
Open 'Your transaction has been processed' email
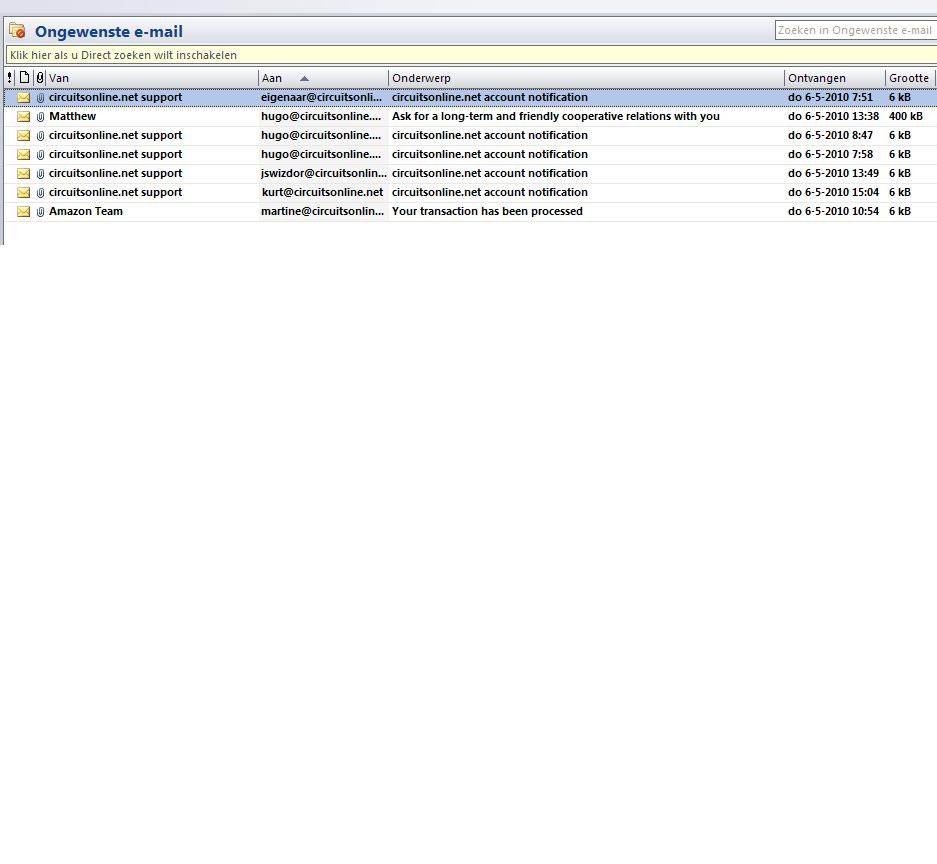click(x=487, y=212)
